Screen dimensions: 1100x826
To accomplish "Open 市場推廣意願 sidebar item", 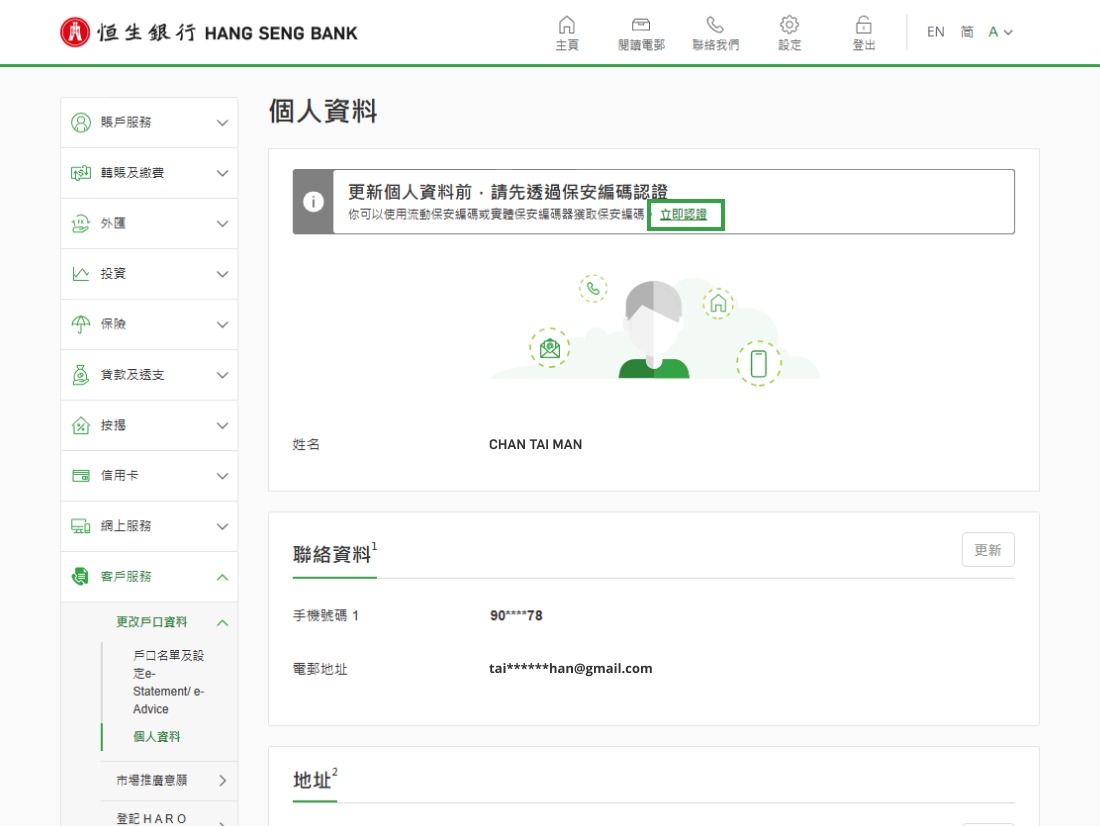I will pyautogui.click(x=151, y=780).
